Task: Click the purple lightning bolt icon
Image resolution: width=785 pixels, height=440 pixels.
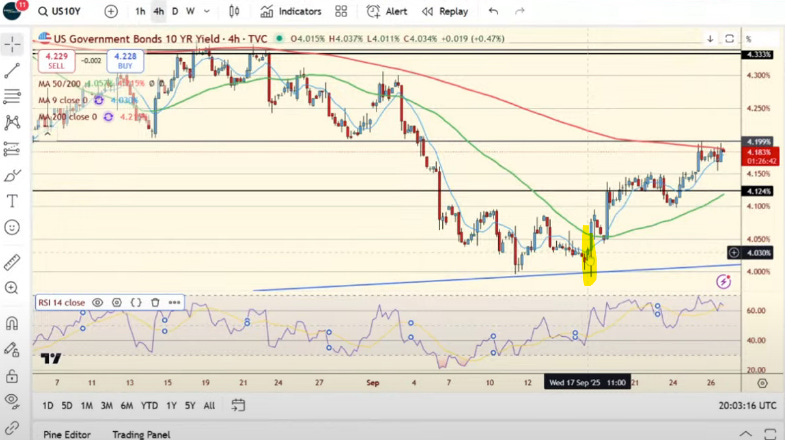Action: 723,282
